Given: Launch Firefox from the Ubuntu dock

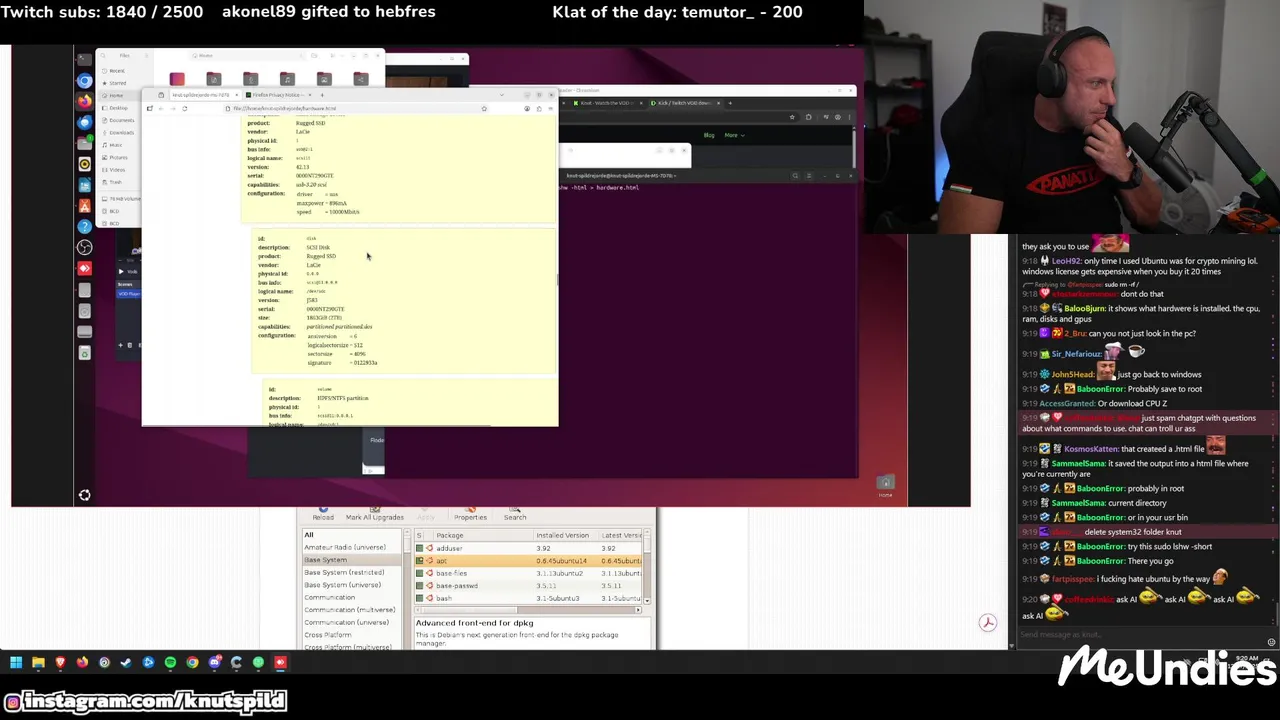Looking at the screenshot, I should [x=85, y=101].
